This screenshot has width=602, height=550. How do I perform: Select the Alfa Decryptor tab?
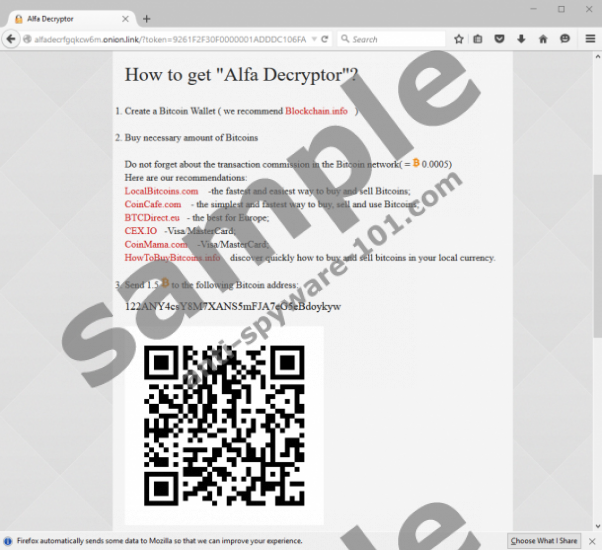pyautogui.click(x=60, y=18)
